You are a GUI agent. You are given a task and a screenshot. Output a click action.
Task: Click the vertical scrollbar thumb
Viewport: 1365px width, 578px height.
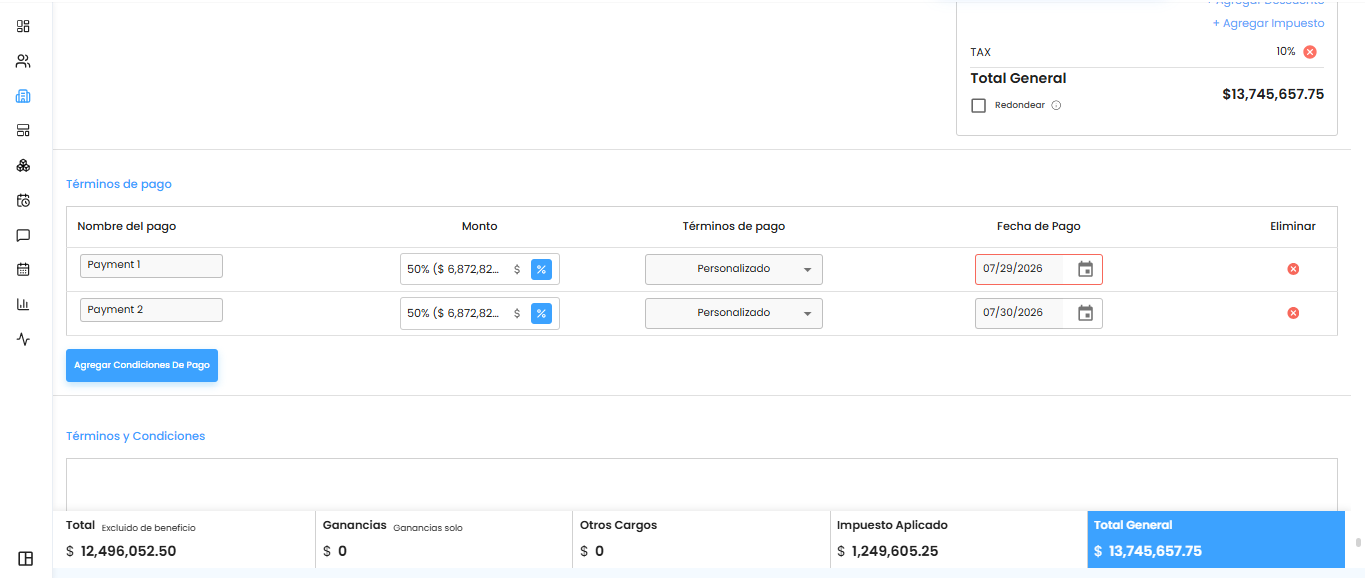[1358, 543]
